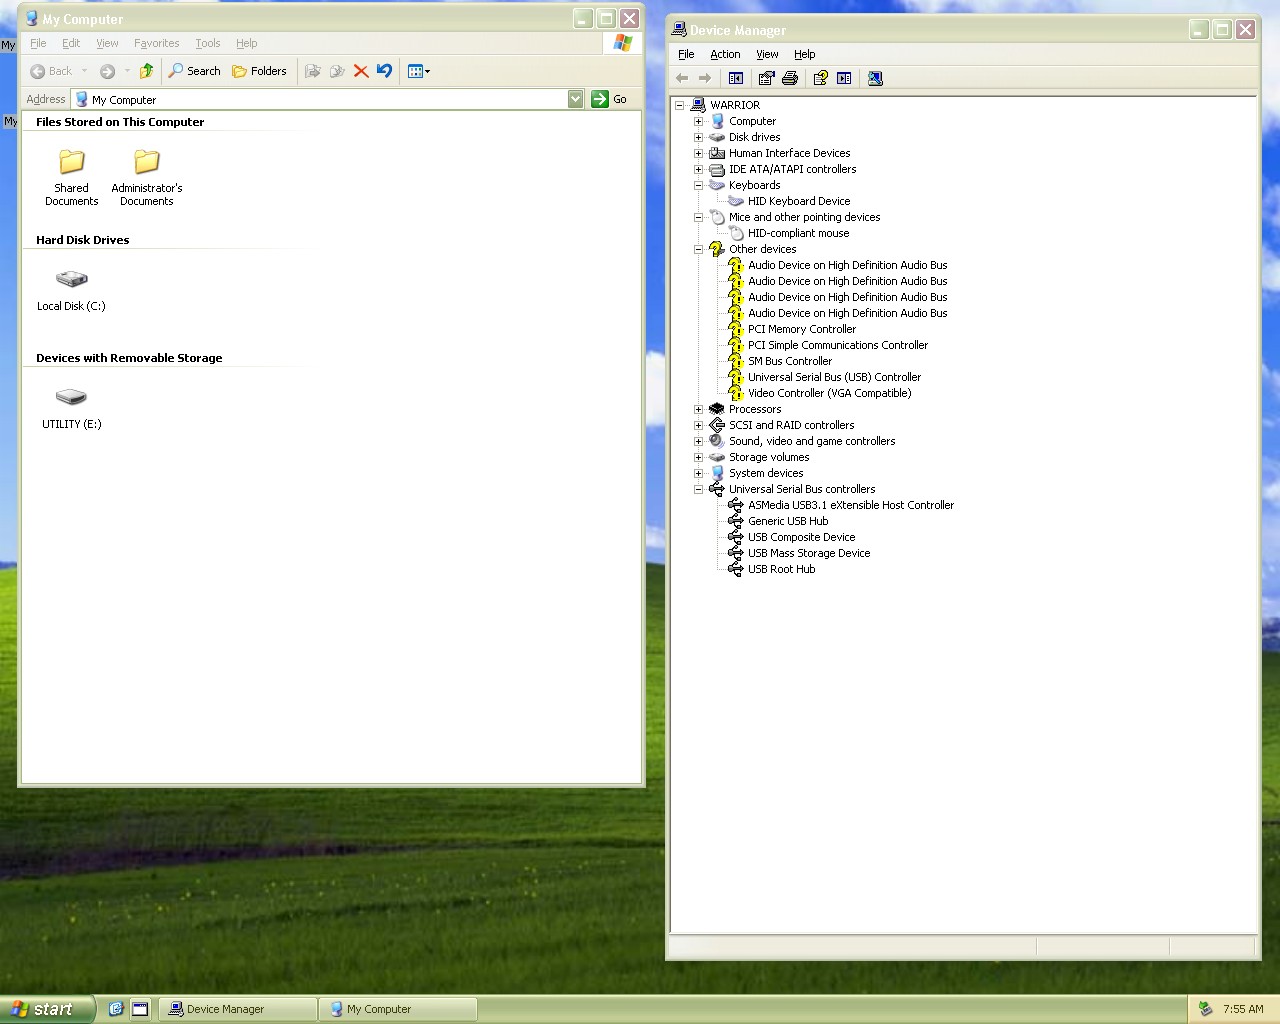Collapse the Other devices node
1280x1024 pixels.
click(x=699, y=249)
